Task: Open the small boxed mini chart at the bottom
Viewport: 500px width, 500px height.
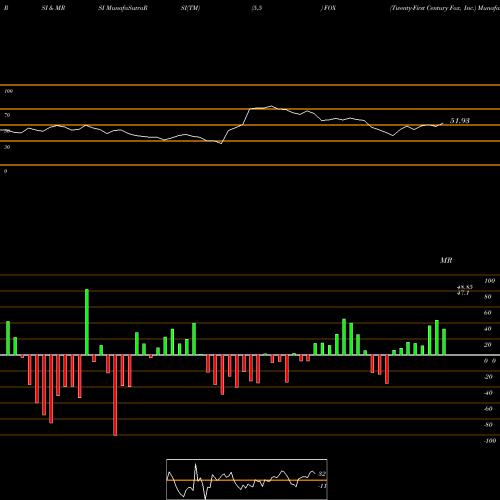Action: coord(247,479)
